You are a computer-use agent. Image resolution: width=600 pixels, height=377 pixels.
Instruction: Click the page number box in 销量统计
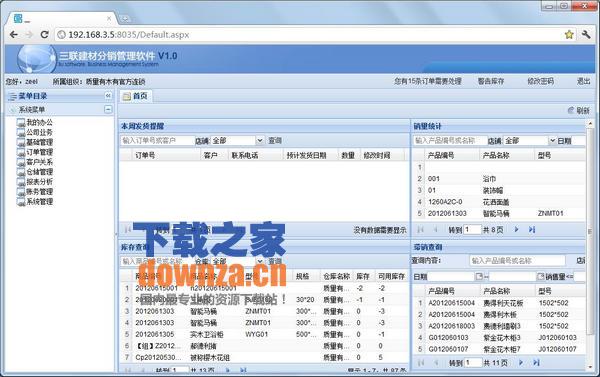(472, 230)
